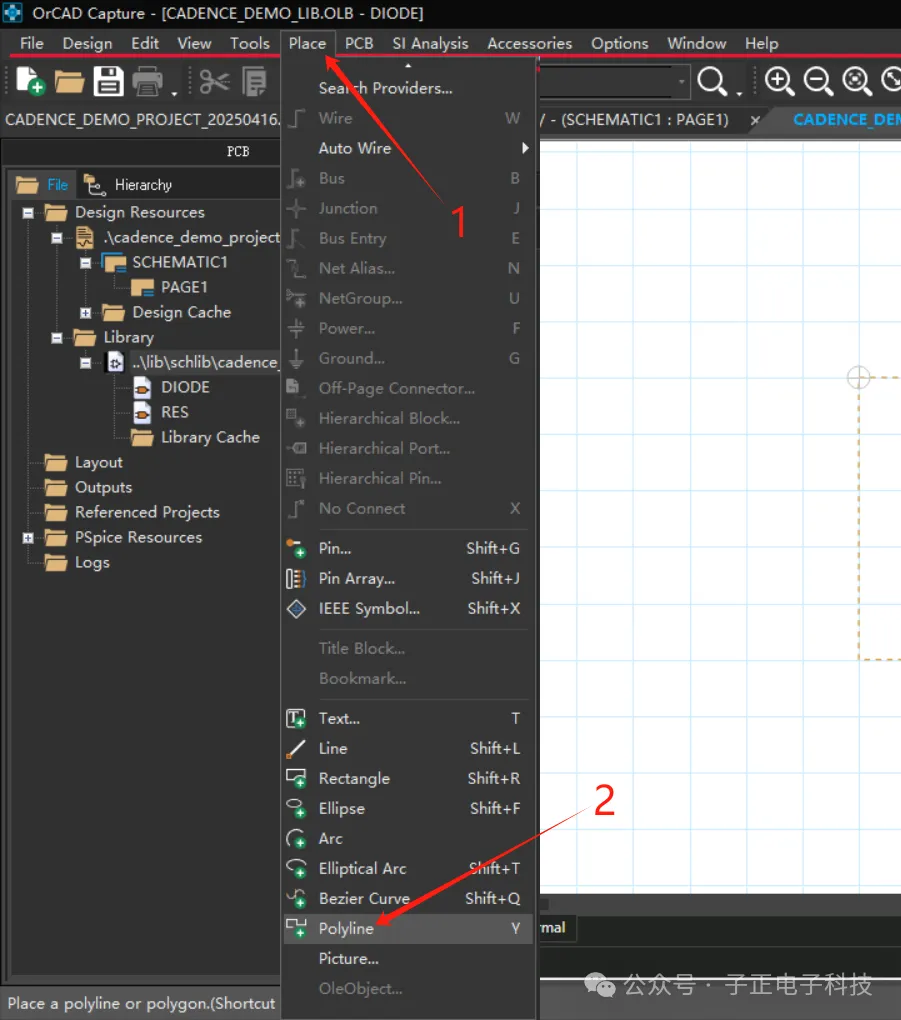Click the Zoom to region icon
Screen dimensions: 901x1020
[x=857, y=81]
